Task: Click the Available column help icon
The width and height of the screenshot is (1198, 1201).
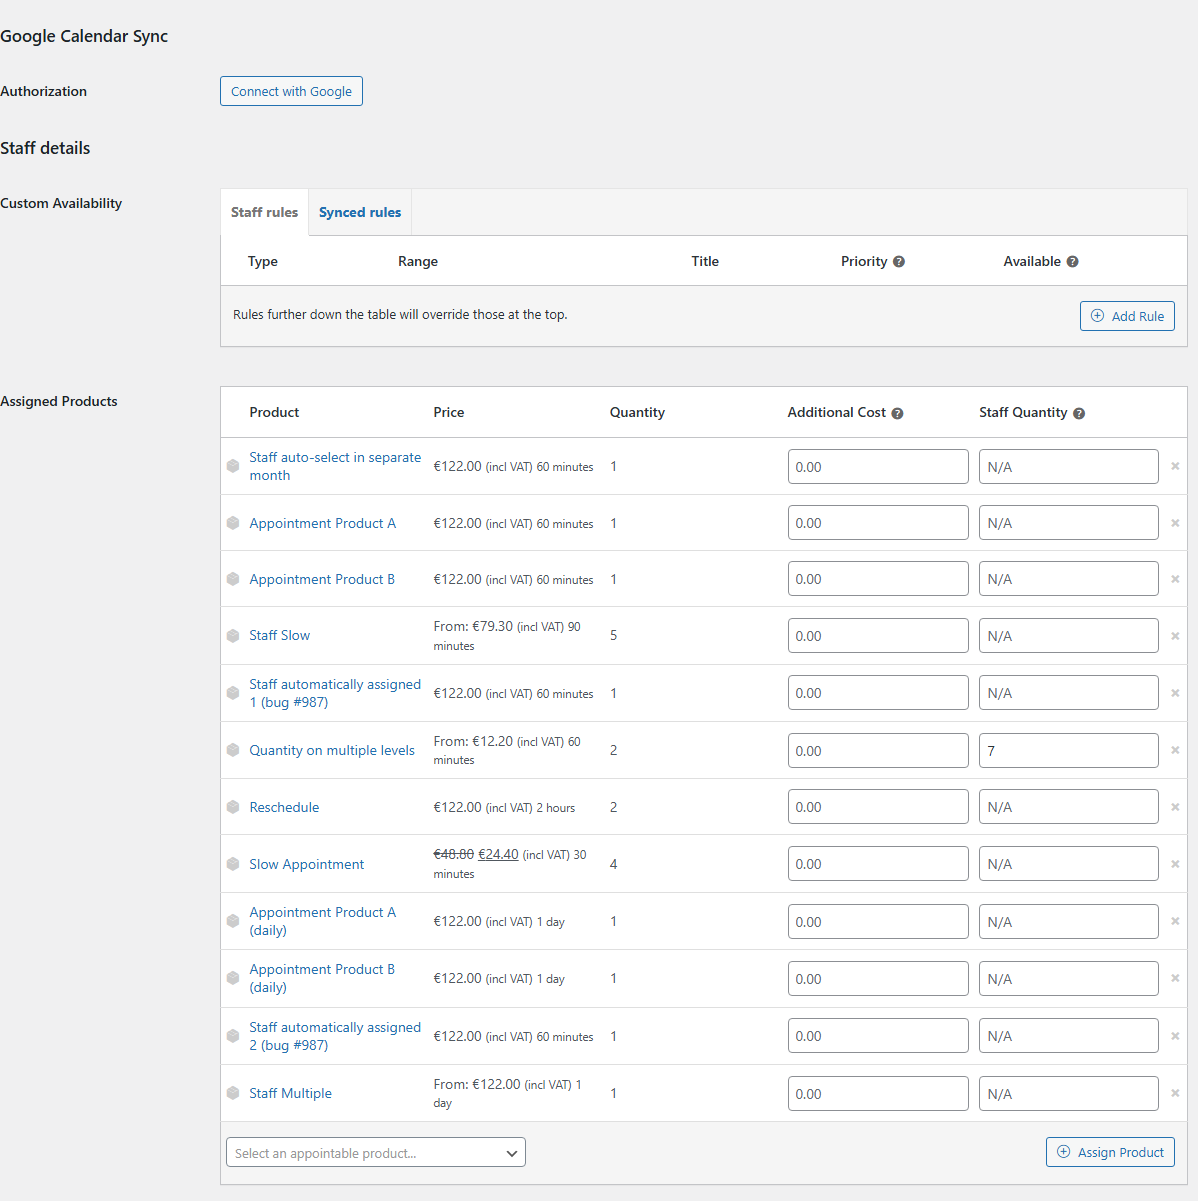Action: (1073, 261)
